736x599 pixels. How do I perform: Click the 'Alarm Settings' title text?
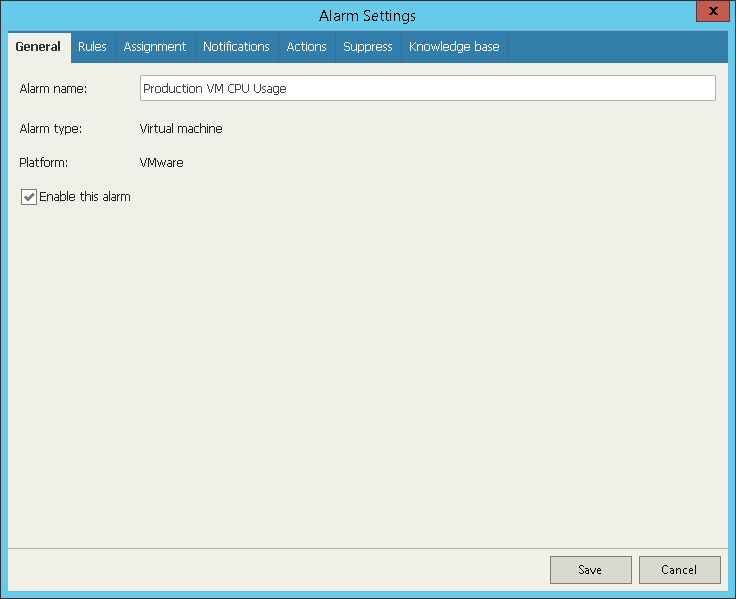click(368, 16)
